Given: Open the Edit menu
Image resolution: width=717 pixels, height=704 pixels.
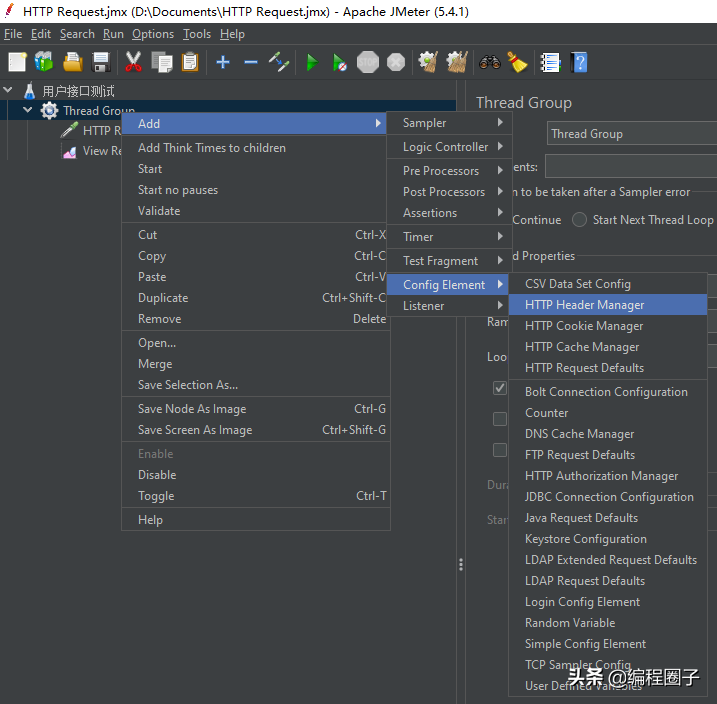Looking at the screenshot, I should [x=41, y=34].
